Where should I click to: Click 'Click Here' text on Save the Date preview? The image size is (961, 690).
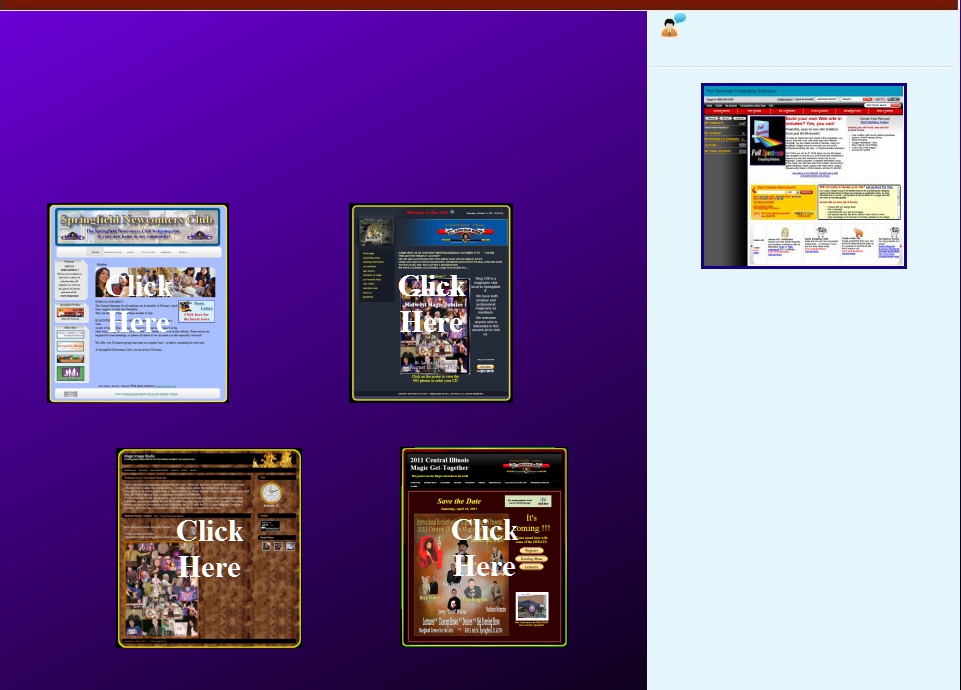point(484,548)
